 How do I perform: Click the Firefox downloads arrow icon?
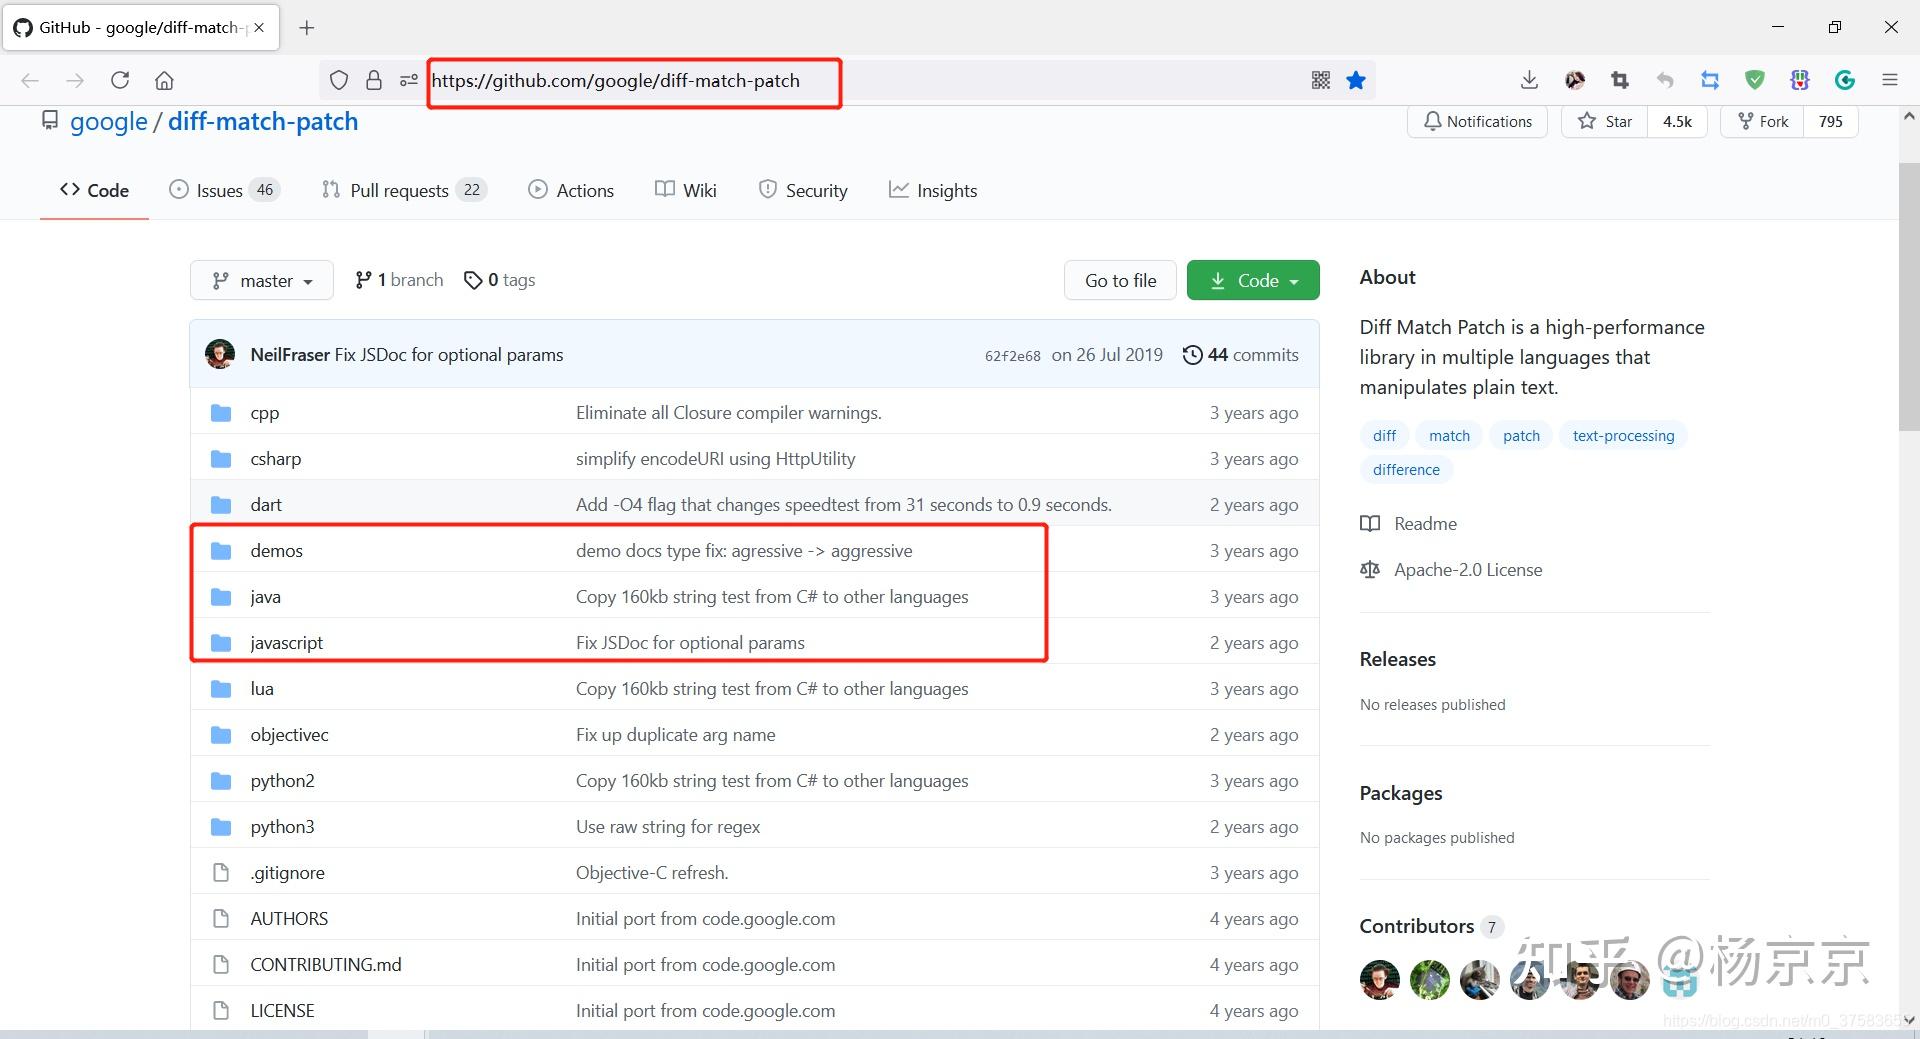[x=1529, y=80]
